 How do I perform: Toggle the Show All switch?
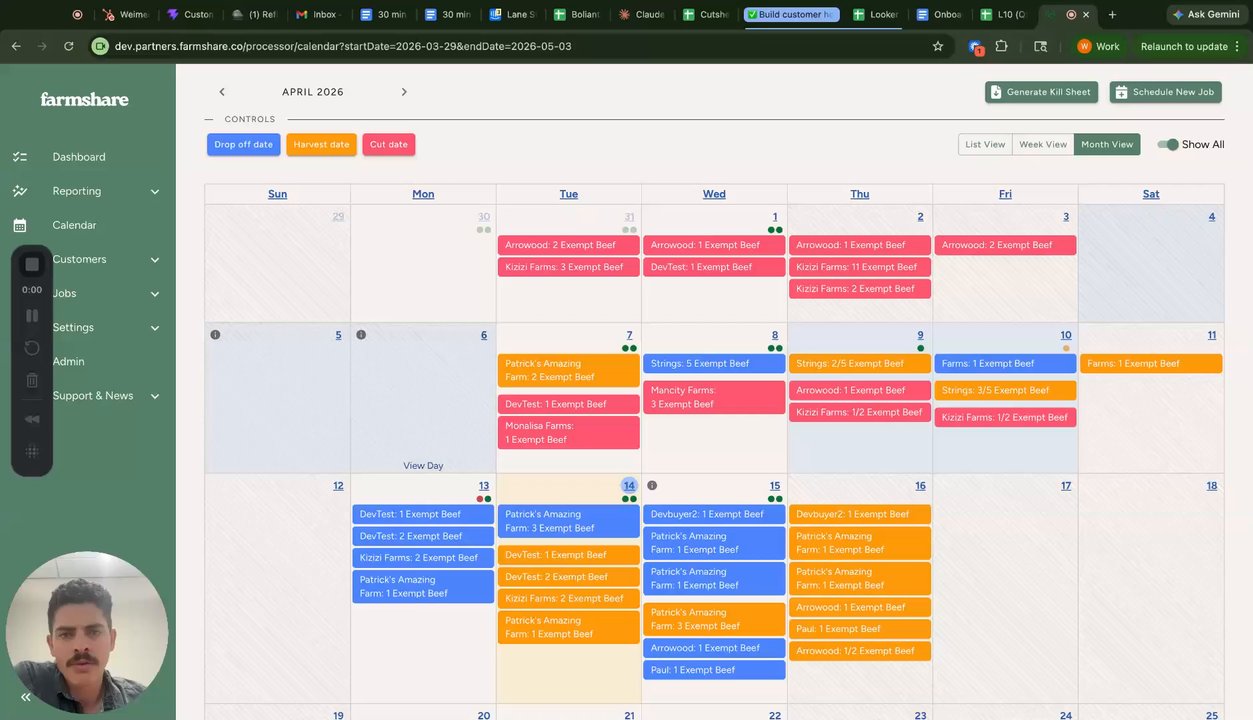[1168, 145]
